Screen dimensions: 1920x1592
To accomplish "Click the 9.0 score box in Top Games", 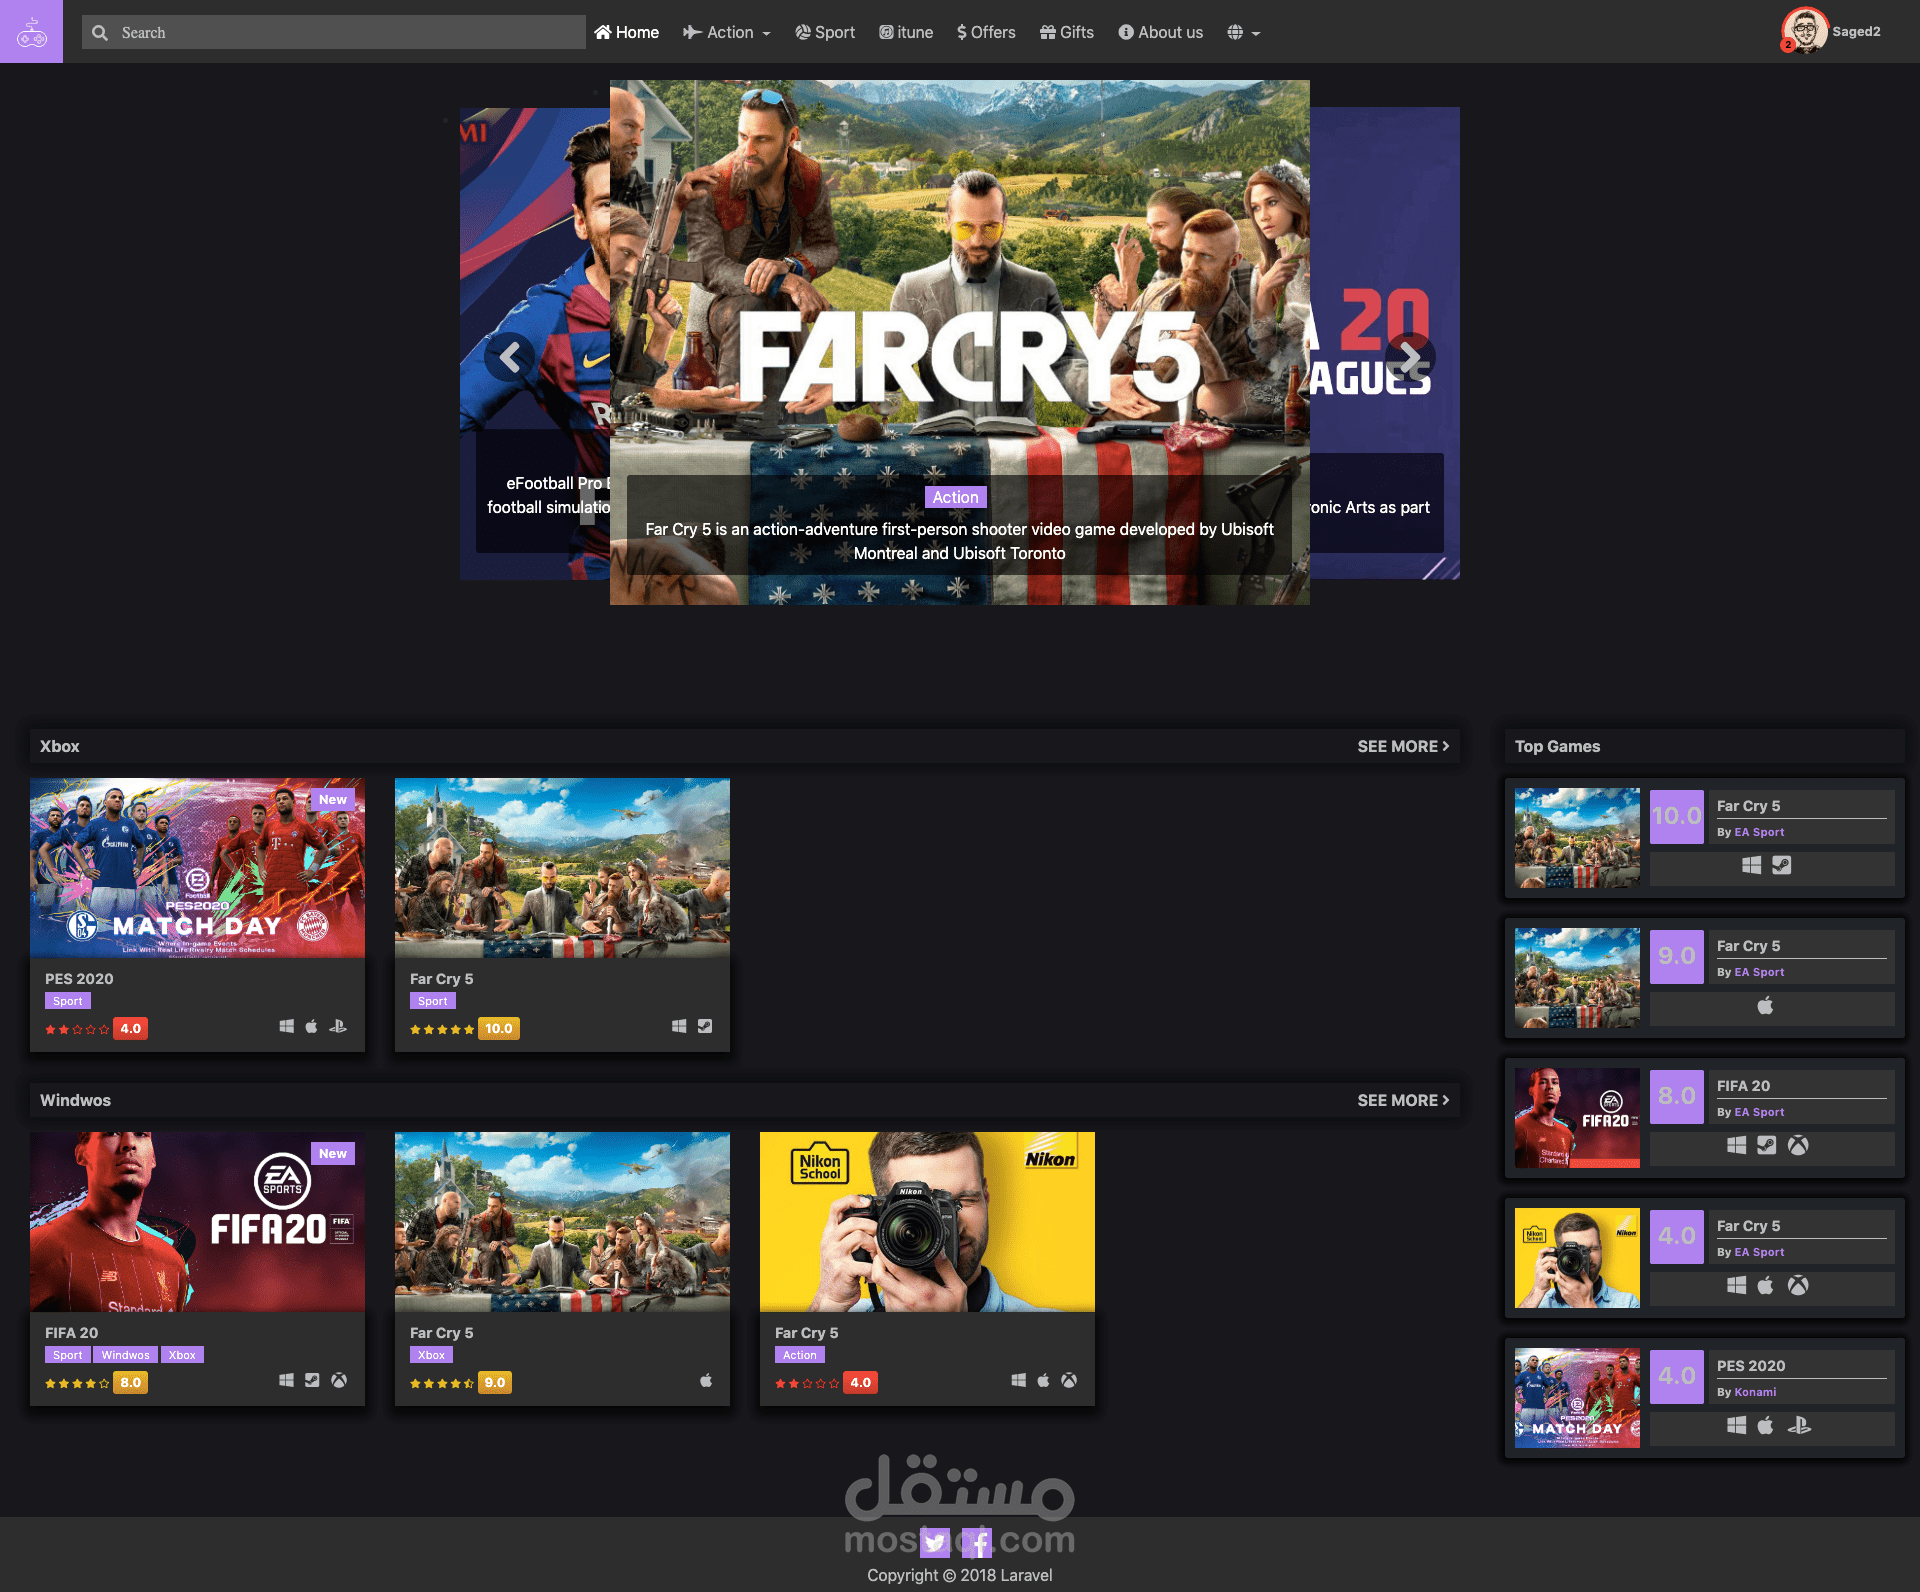I will point(1677,956).
